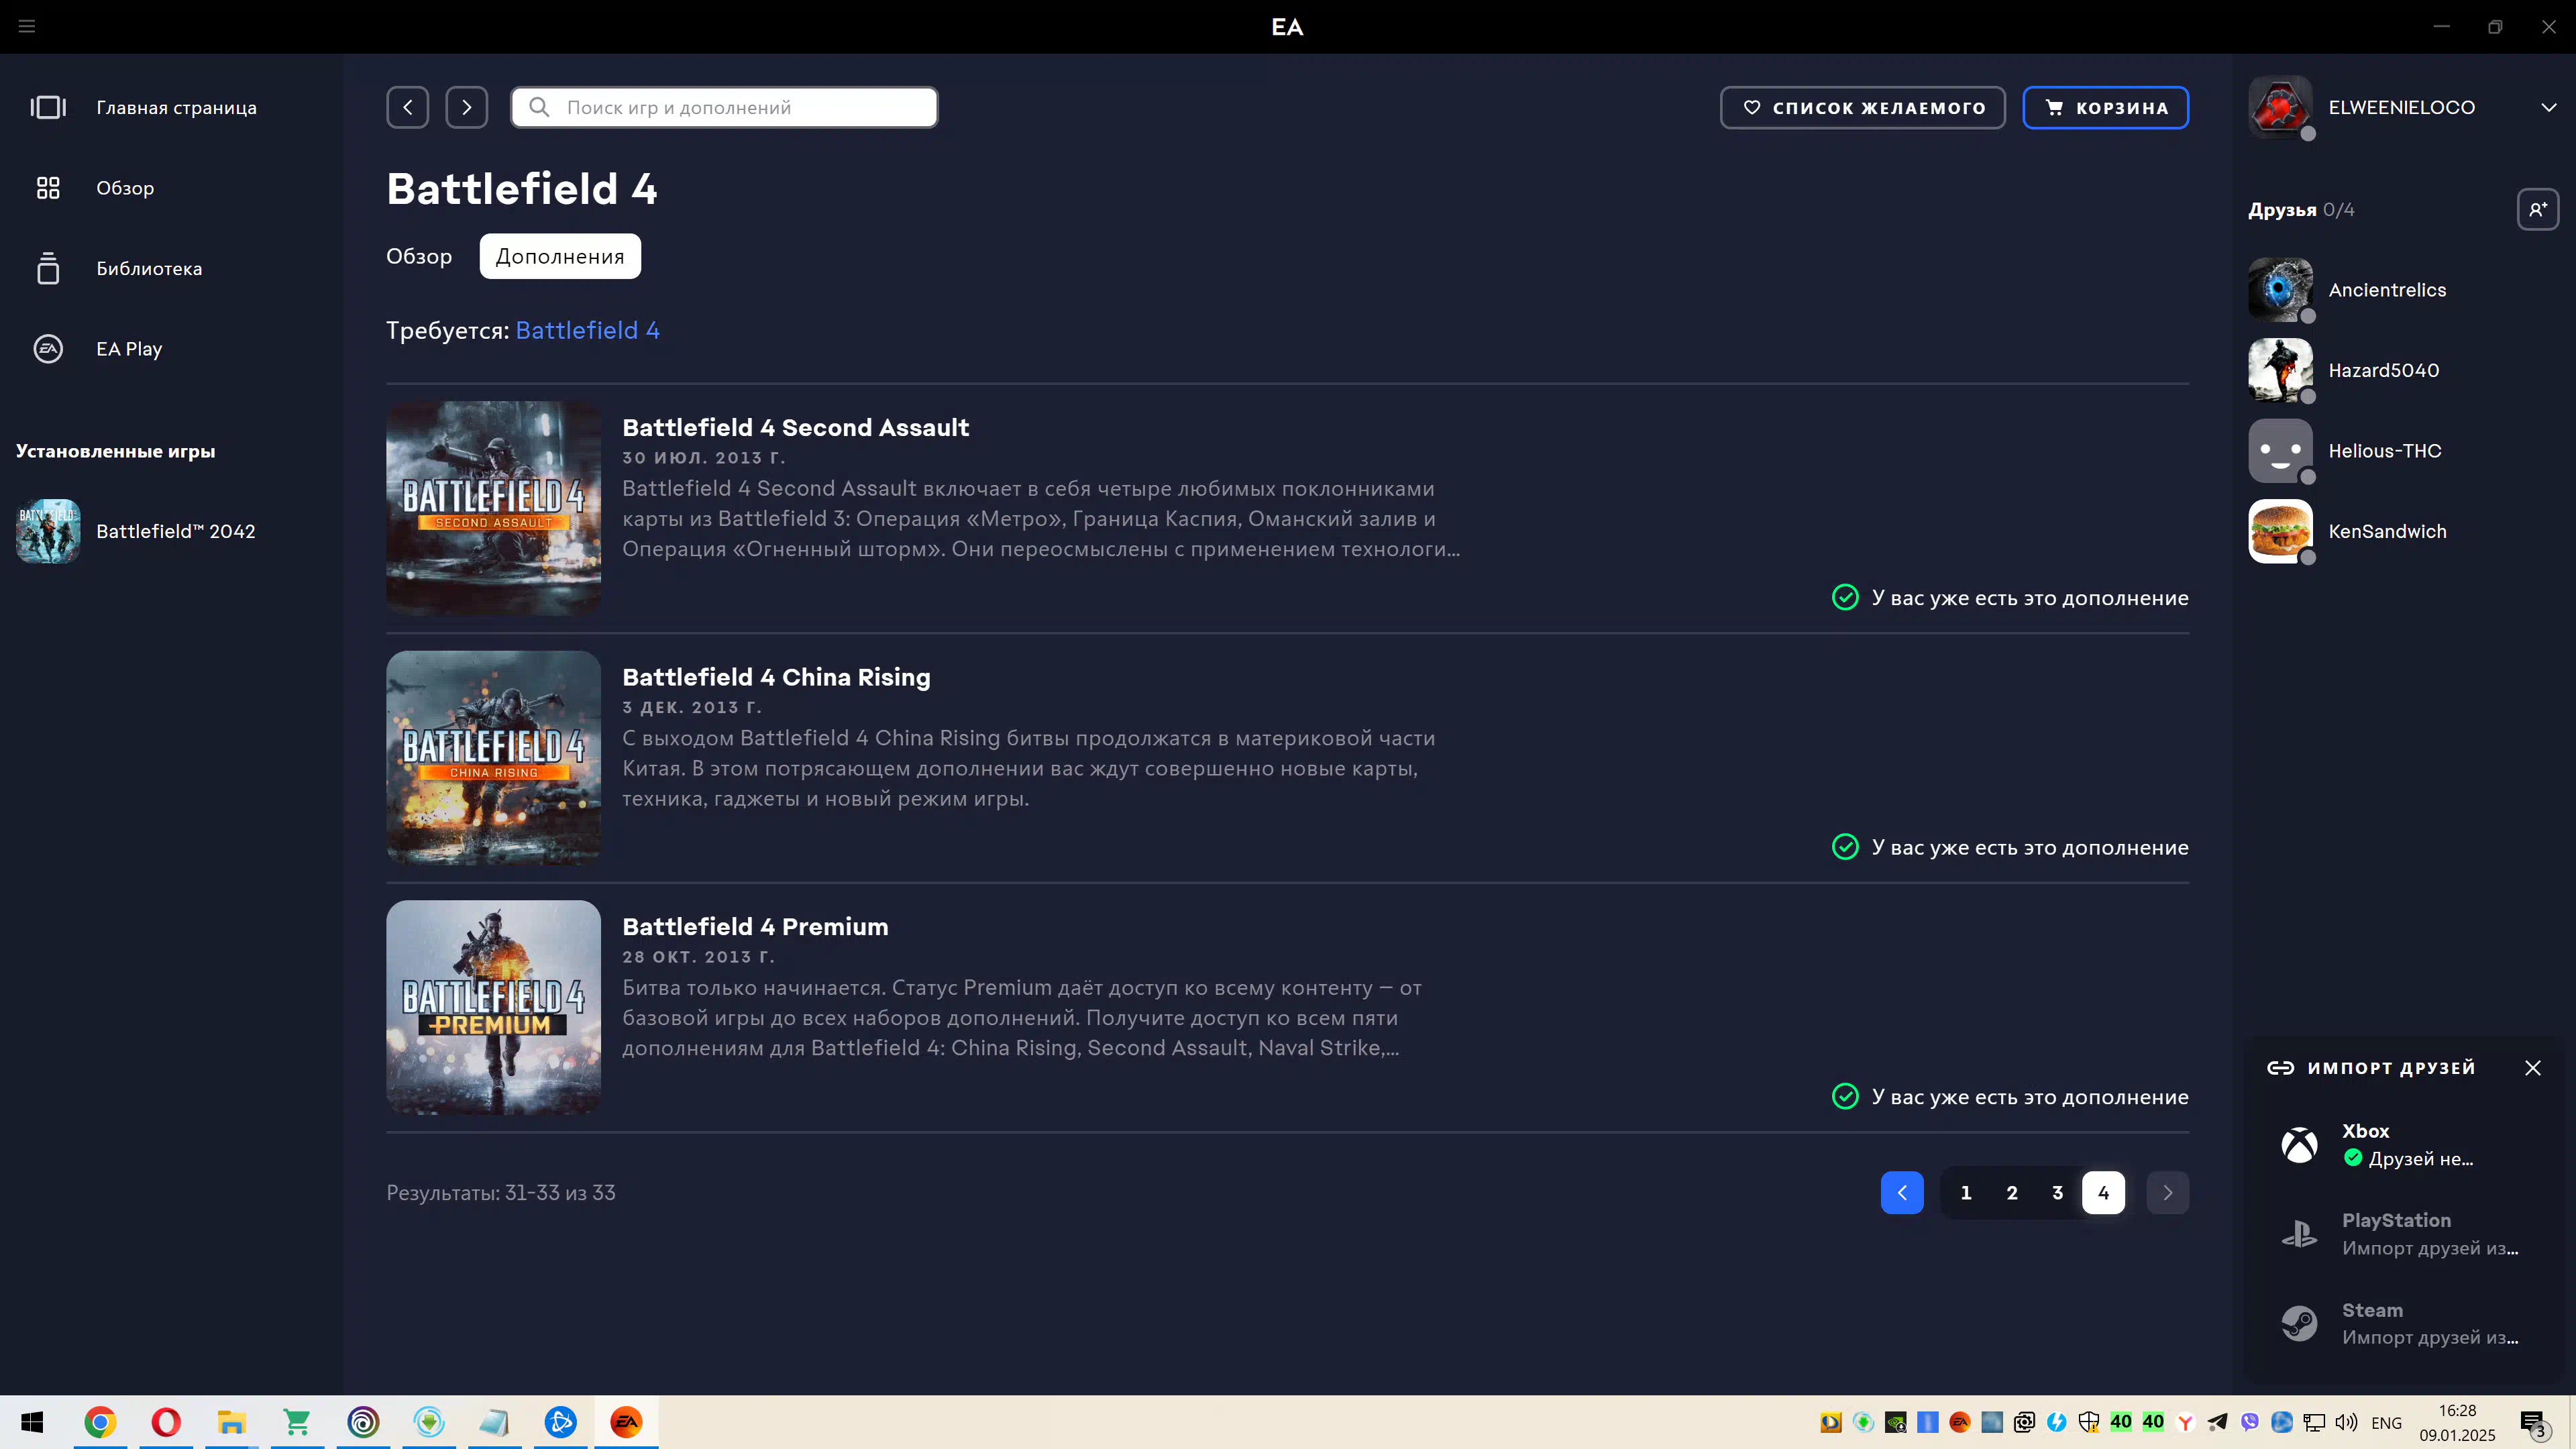Click the Главная страница sidebar icon
The height and width of the screenshot is (1449, 2576).
(x=48, y=107)
